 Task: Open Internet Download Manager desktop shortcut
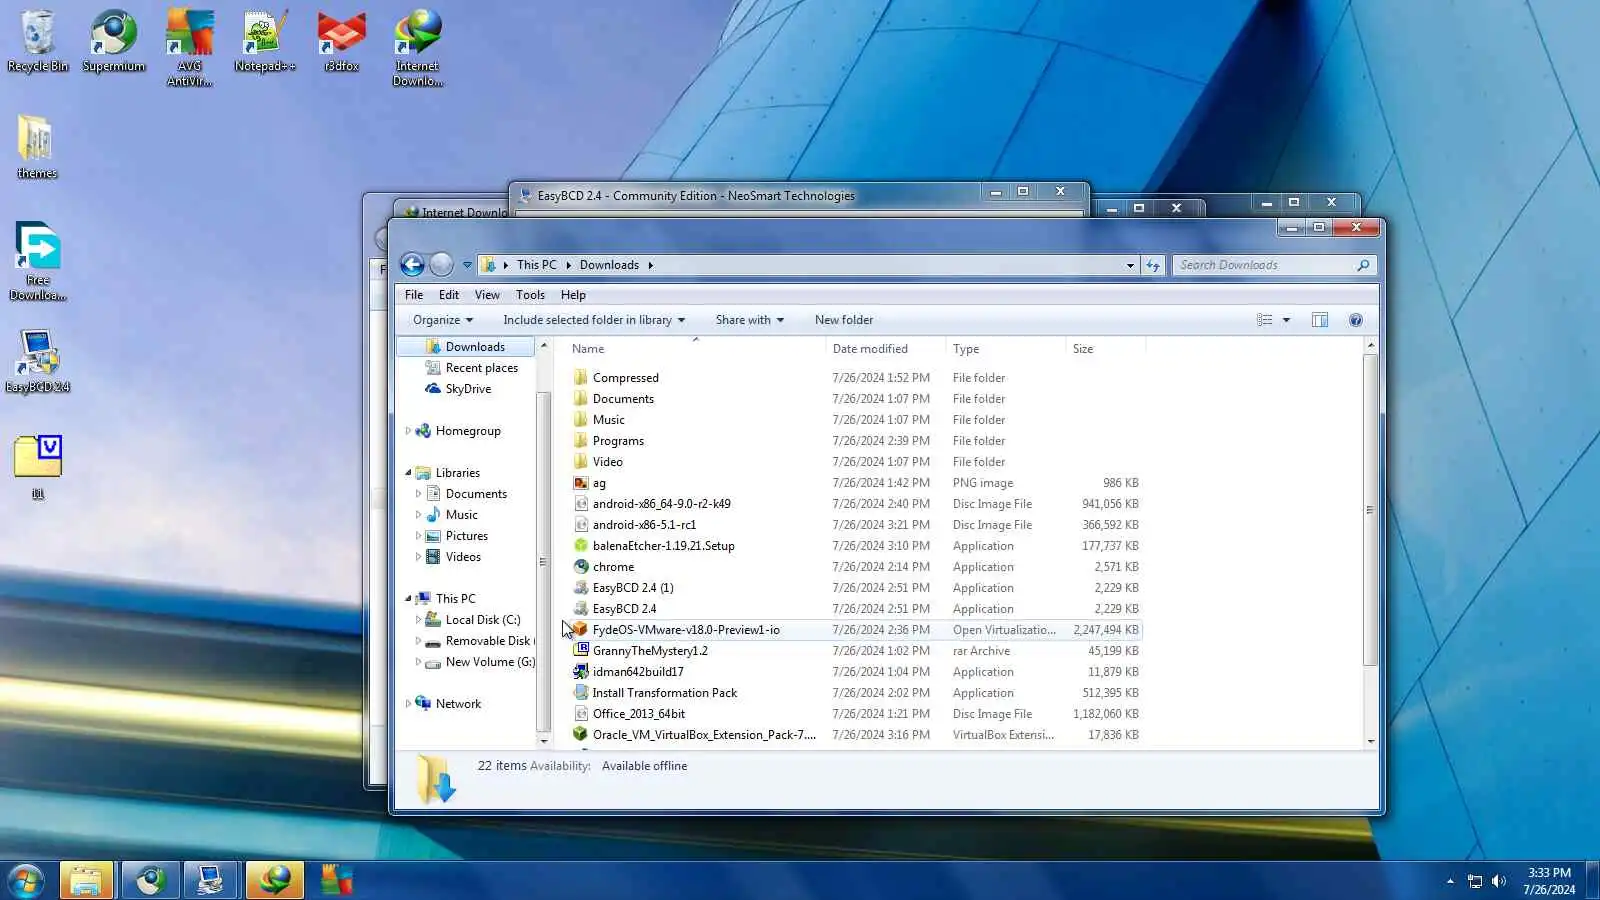pyautogui.click(x=418, y=47)
